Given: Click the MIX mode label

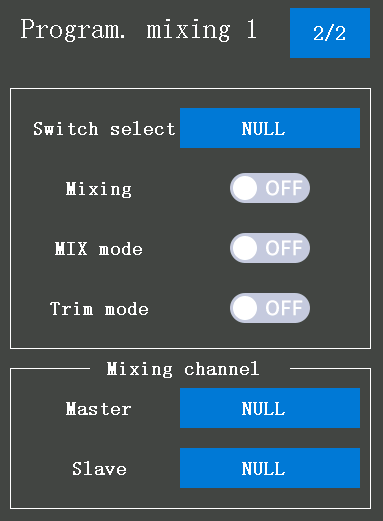Looking at the screenshot, I should [x=99, y=249].
